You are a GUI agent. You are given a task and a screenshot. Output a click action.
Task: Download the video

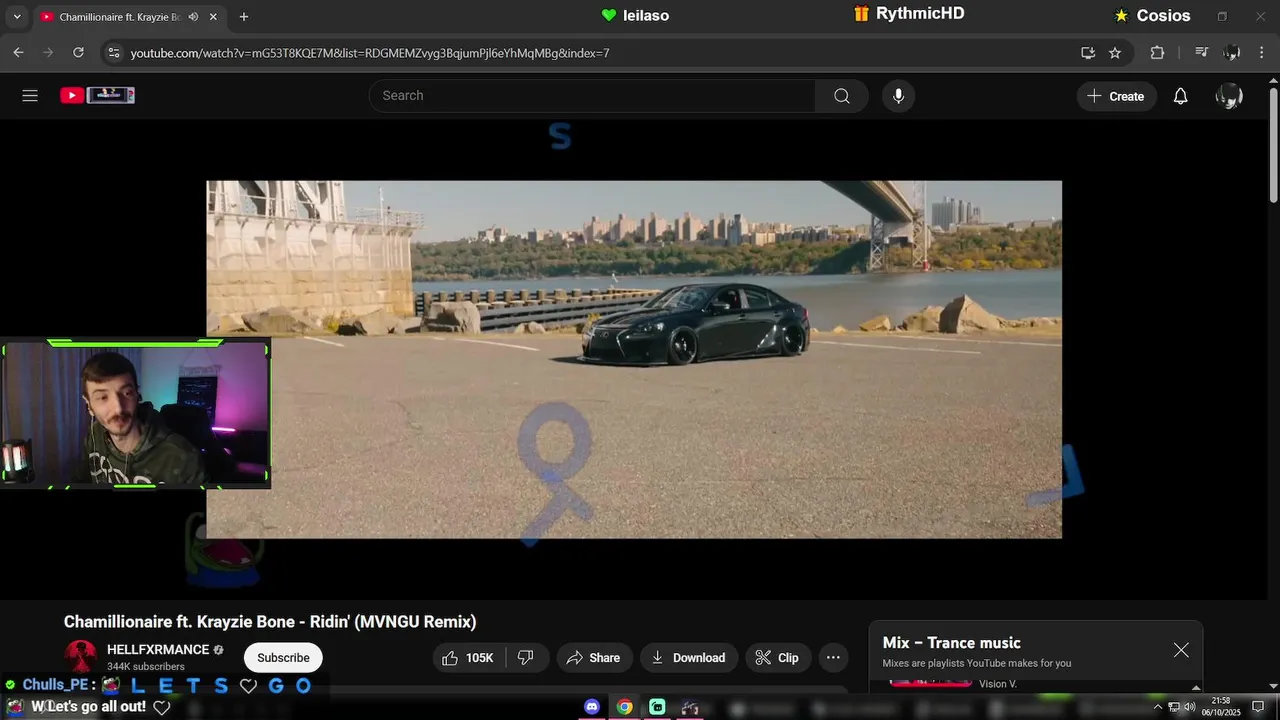coord(689,657)
